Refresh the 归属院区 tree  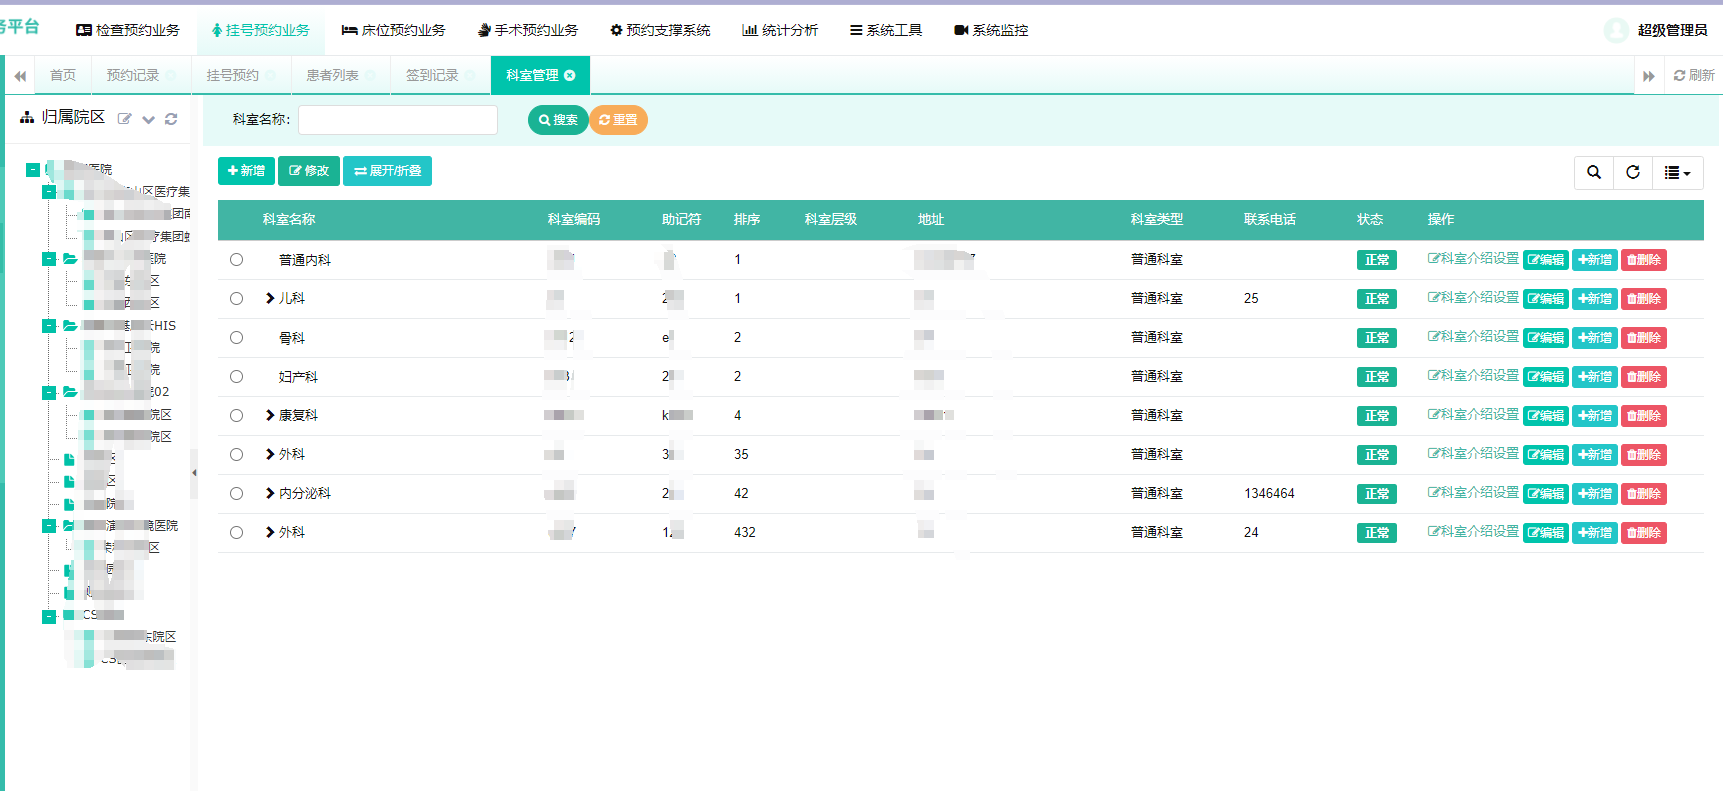click(171, 119)
